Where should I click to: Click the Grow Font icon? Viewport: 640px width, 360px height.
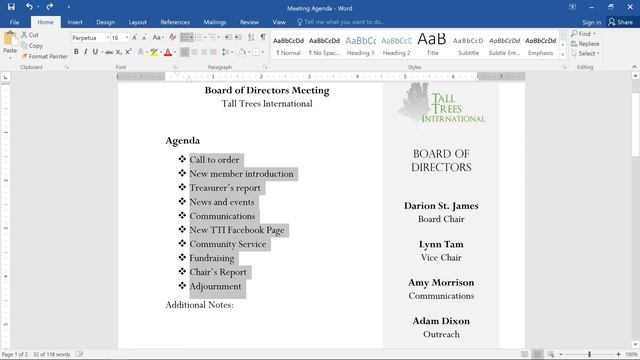134,38
